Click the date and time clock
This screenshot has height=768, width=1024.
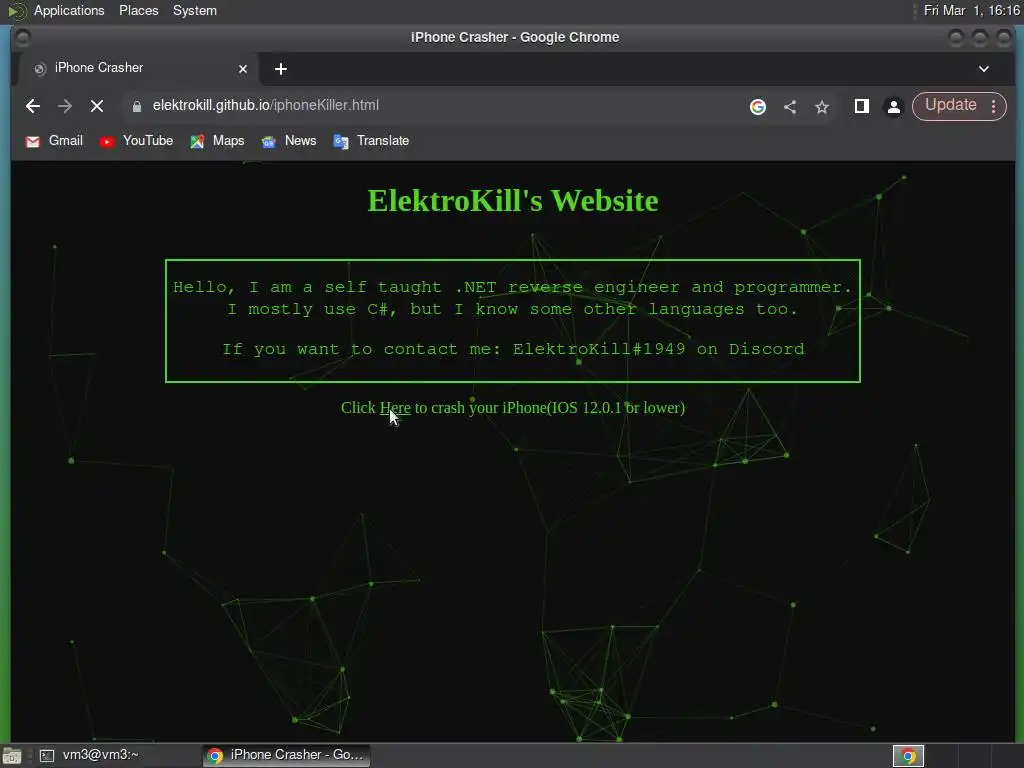pos(972,10)
